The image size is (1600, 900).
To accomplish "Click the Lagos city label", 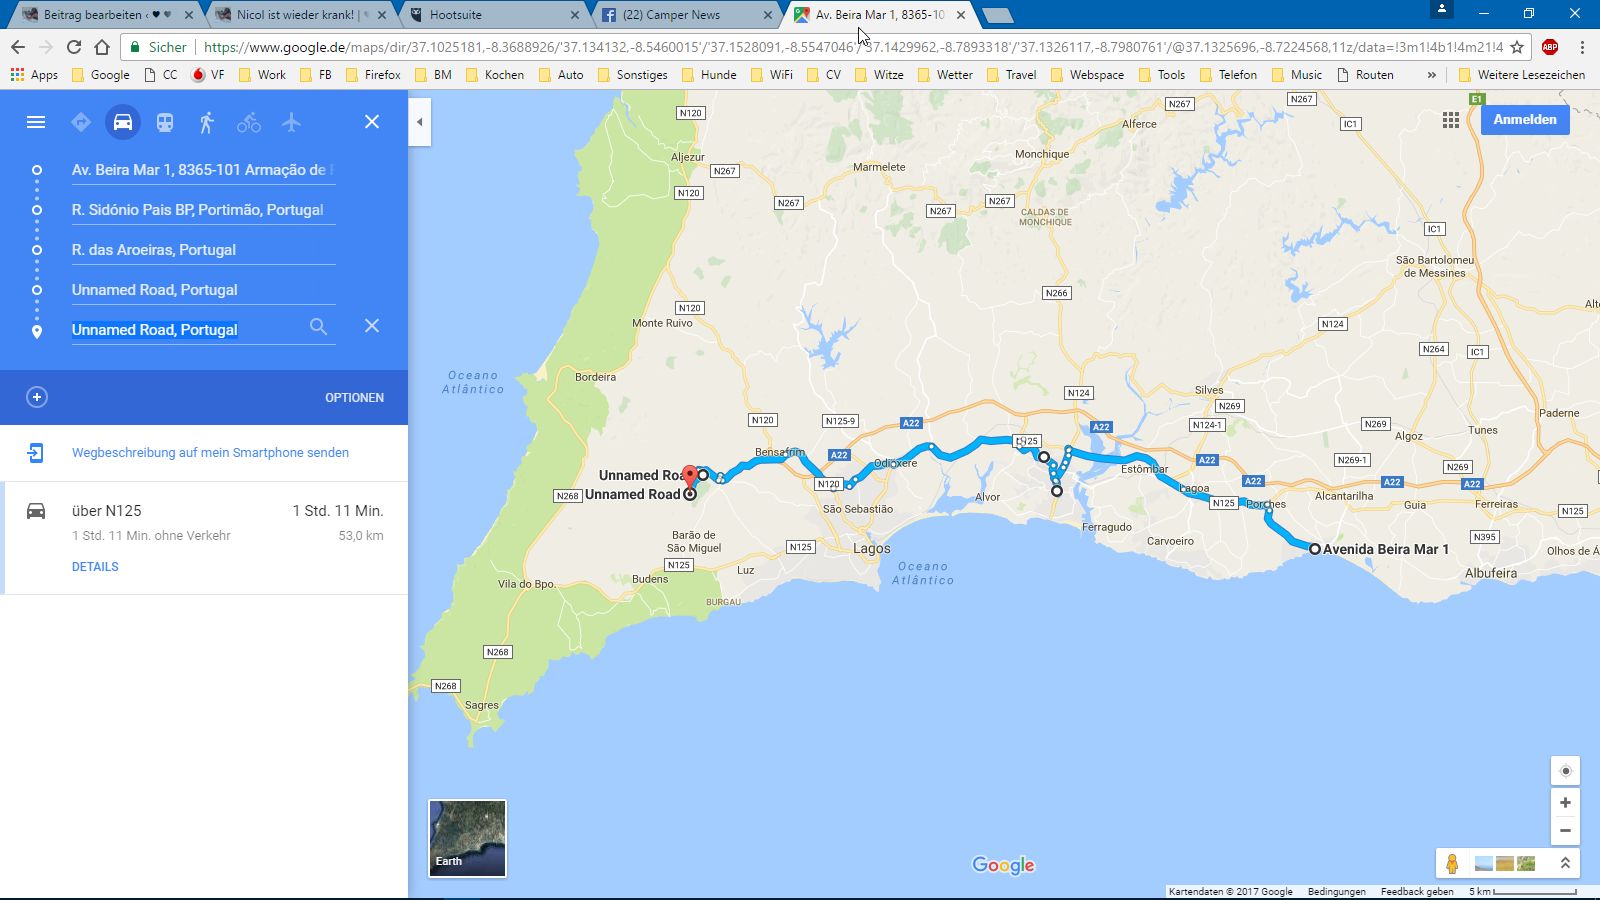I will pyautogui.click(x=871, y=549).
